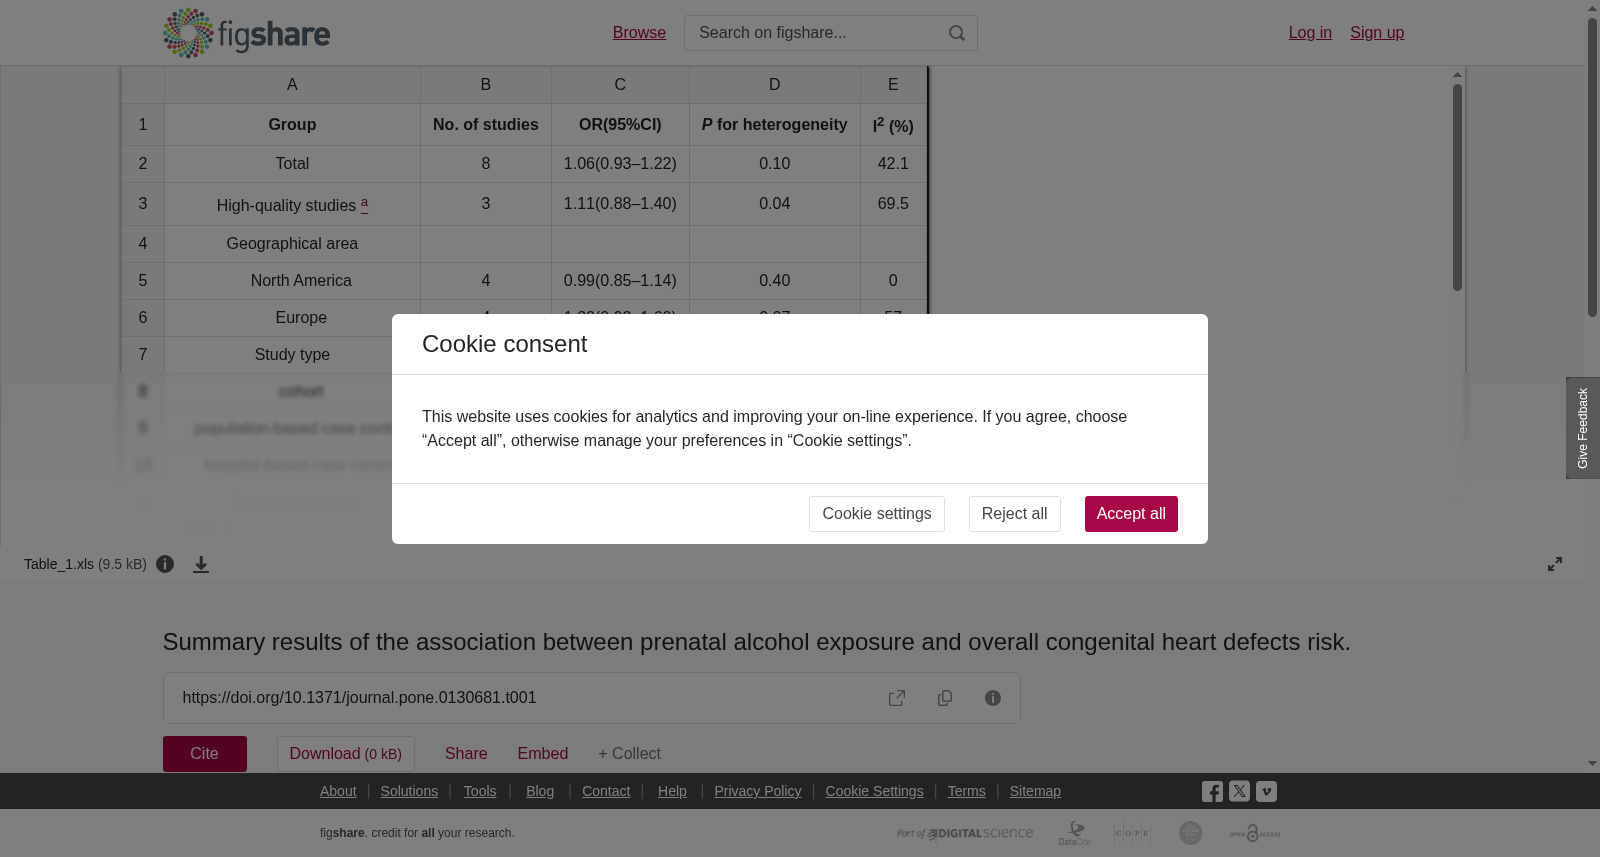1600x857 pixels.
Task: Click the search magnifier icon
Action: tap(957, 33)
